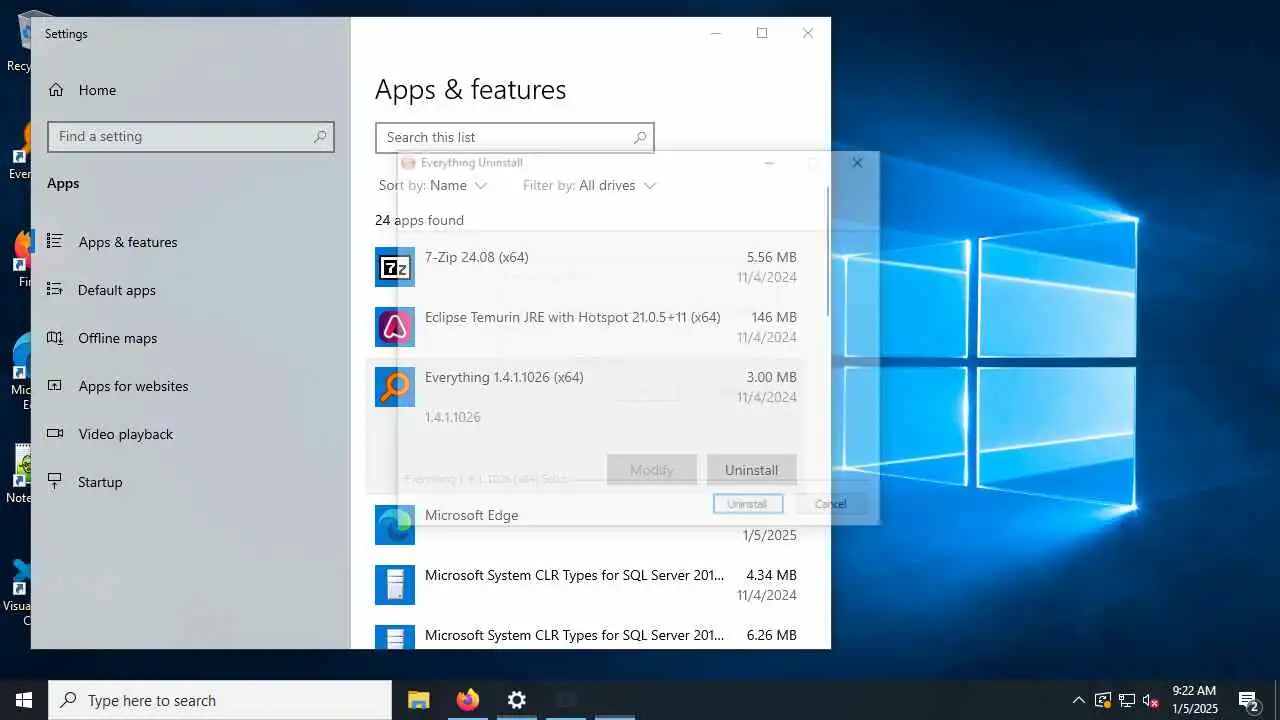Open the clock showing 9:22 AM
Screen dimensions: 1280x720
click(x=1194, y=700)
